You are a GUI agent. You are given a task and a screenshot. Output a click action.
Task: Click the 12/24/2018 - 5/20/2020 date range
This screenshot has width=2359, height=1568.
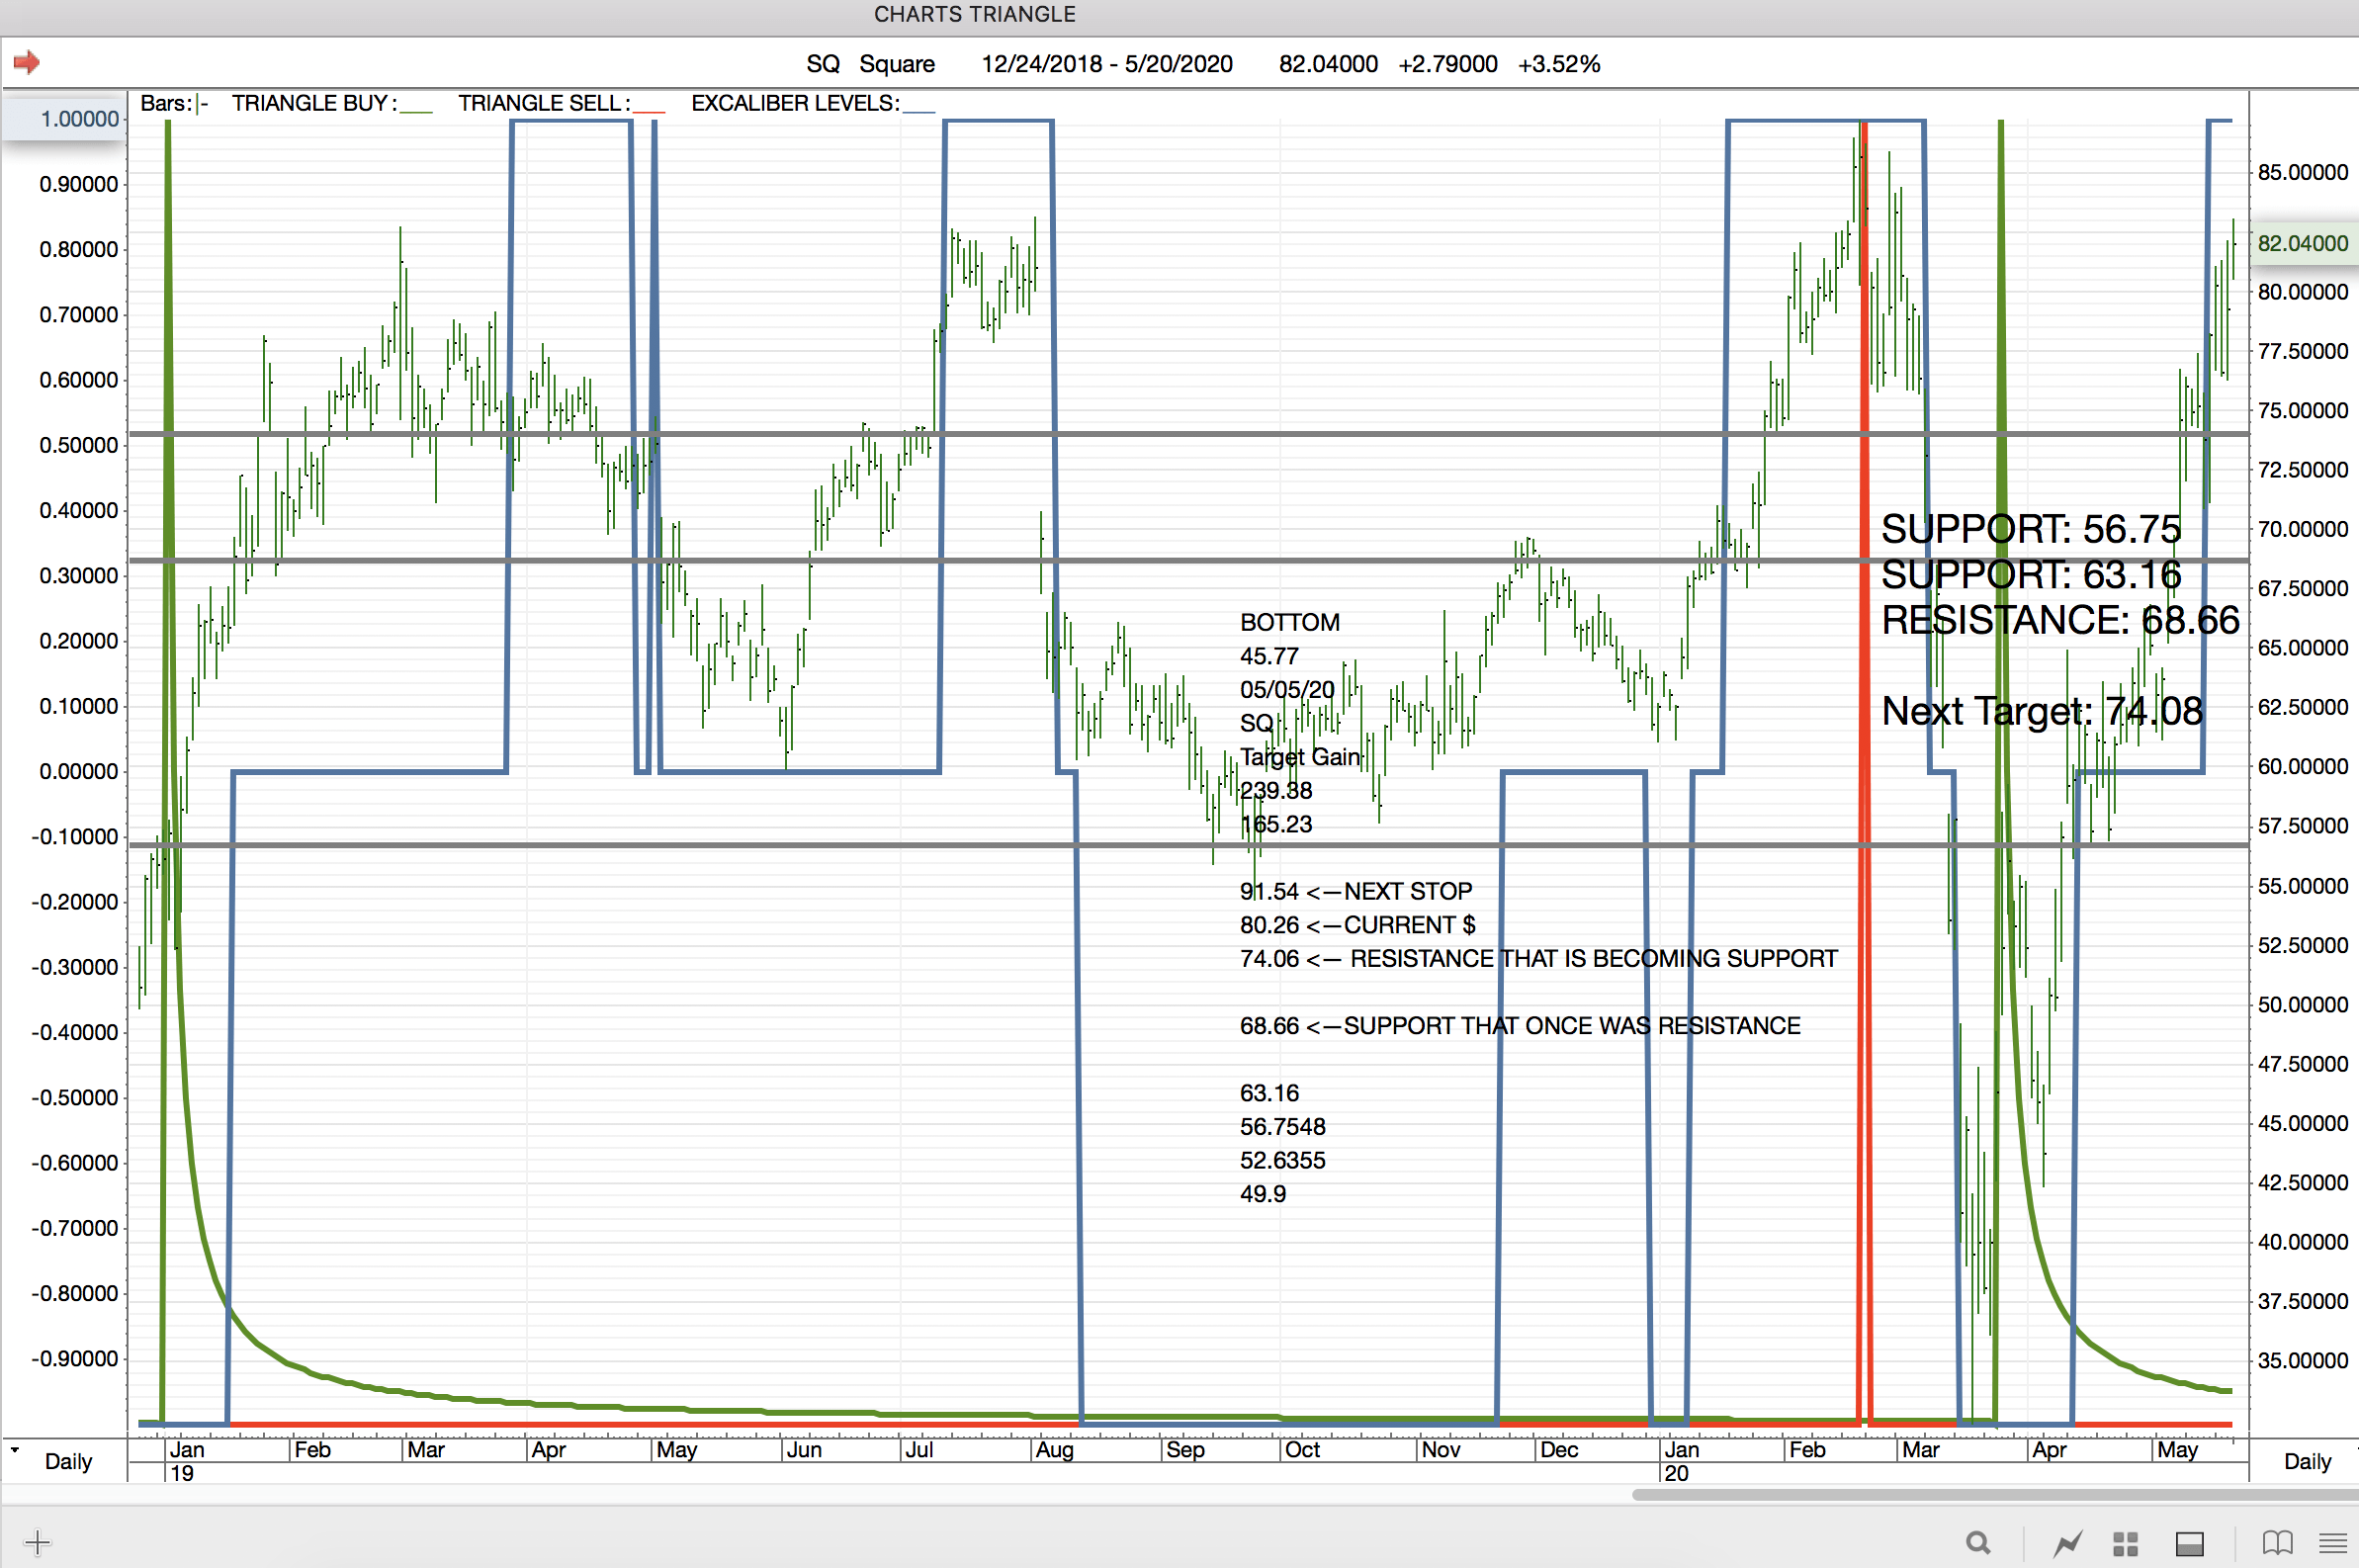[x=1106, y=64]
